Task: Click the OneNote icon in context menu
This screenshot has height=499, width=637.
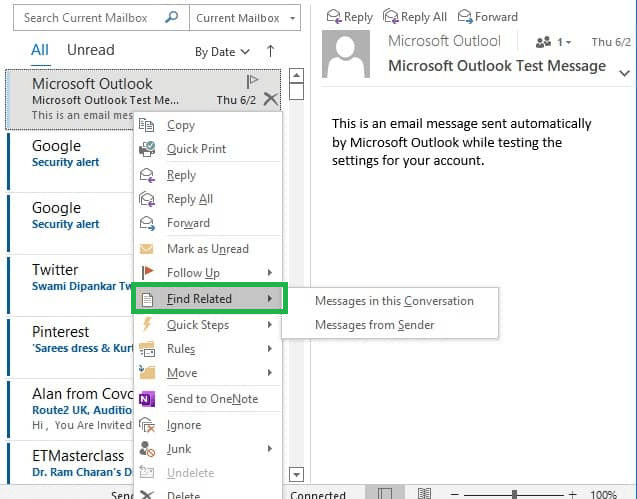Action: (x=147, y=399)
